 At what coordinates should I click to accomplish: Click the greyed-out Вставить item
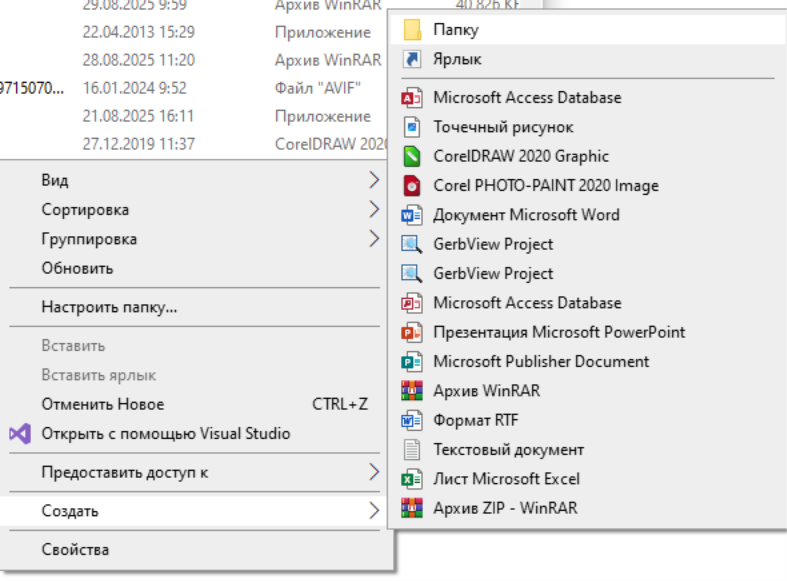[195, 346]
